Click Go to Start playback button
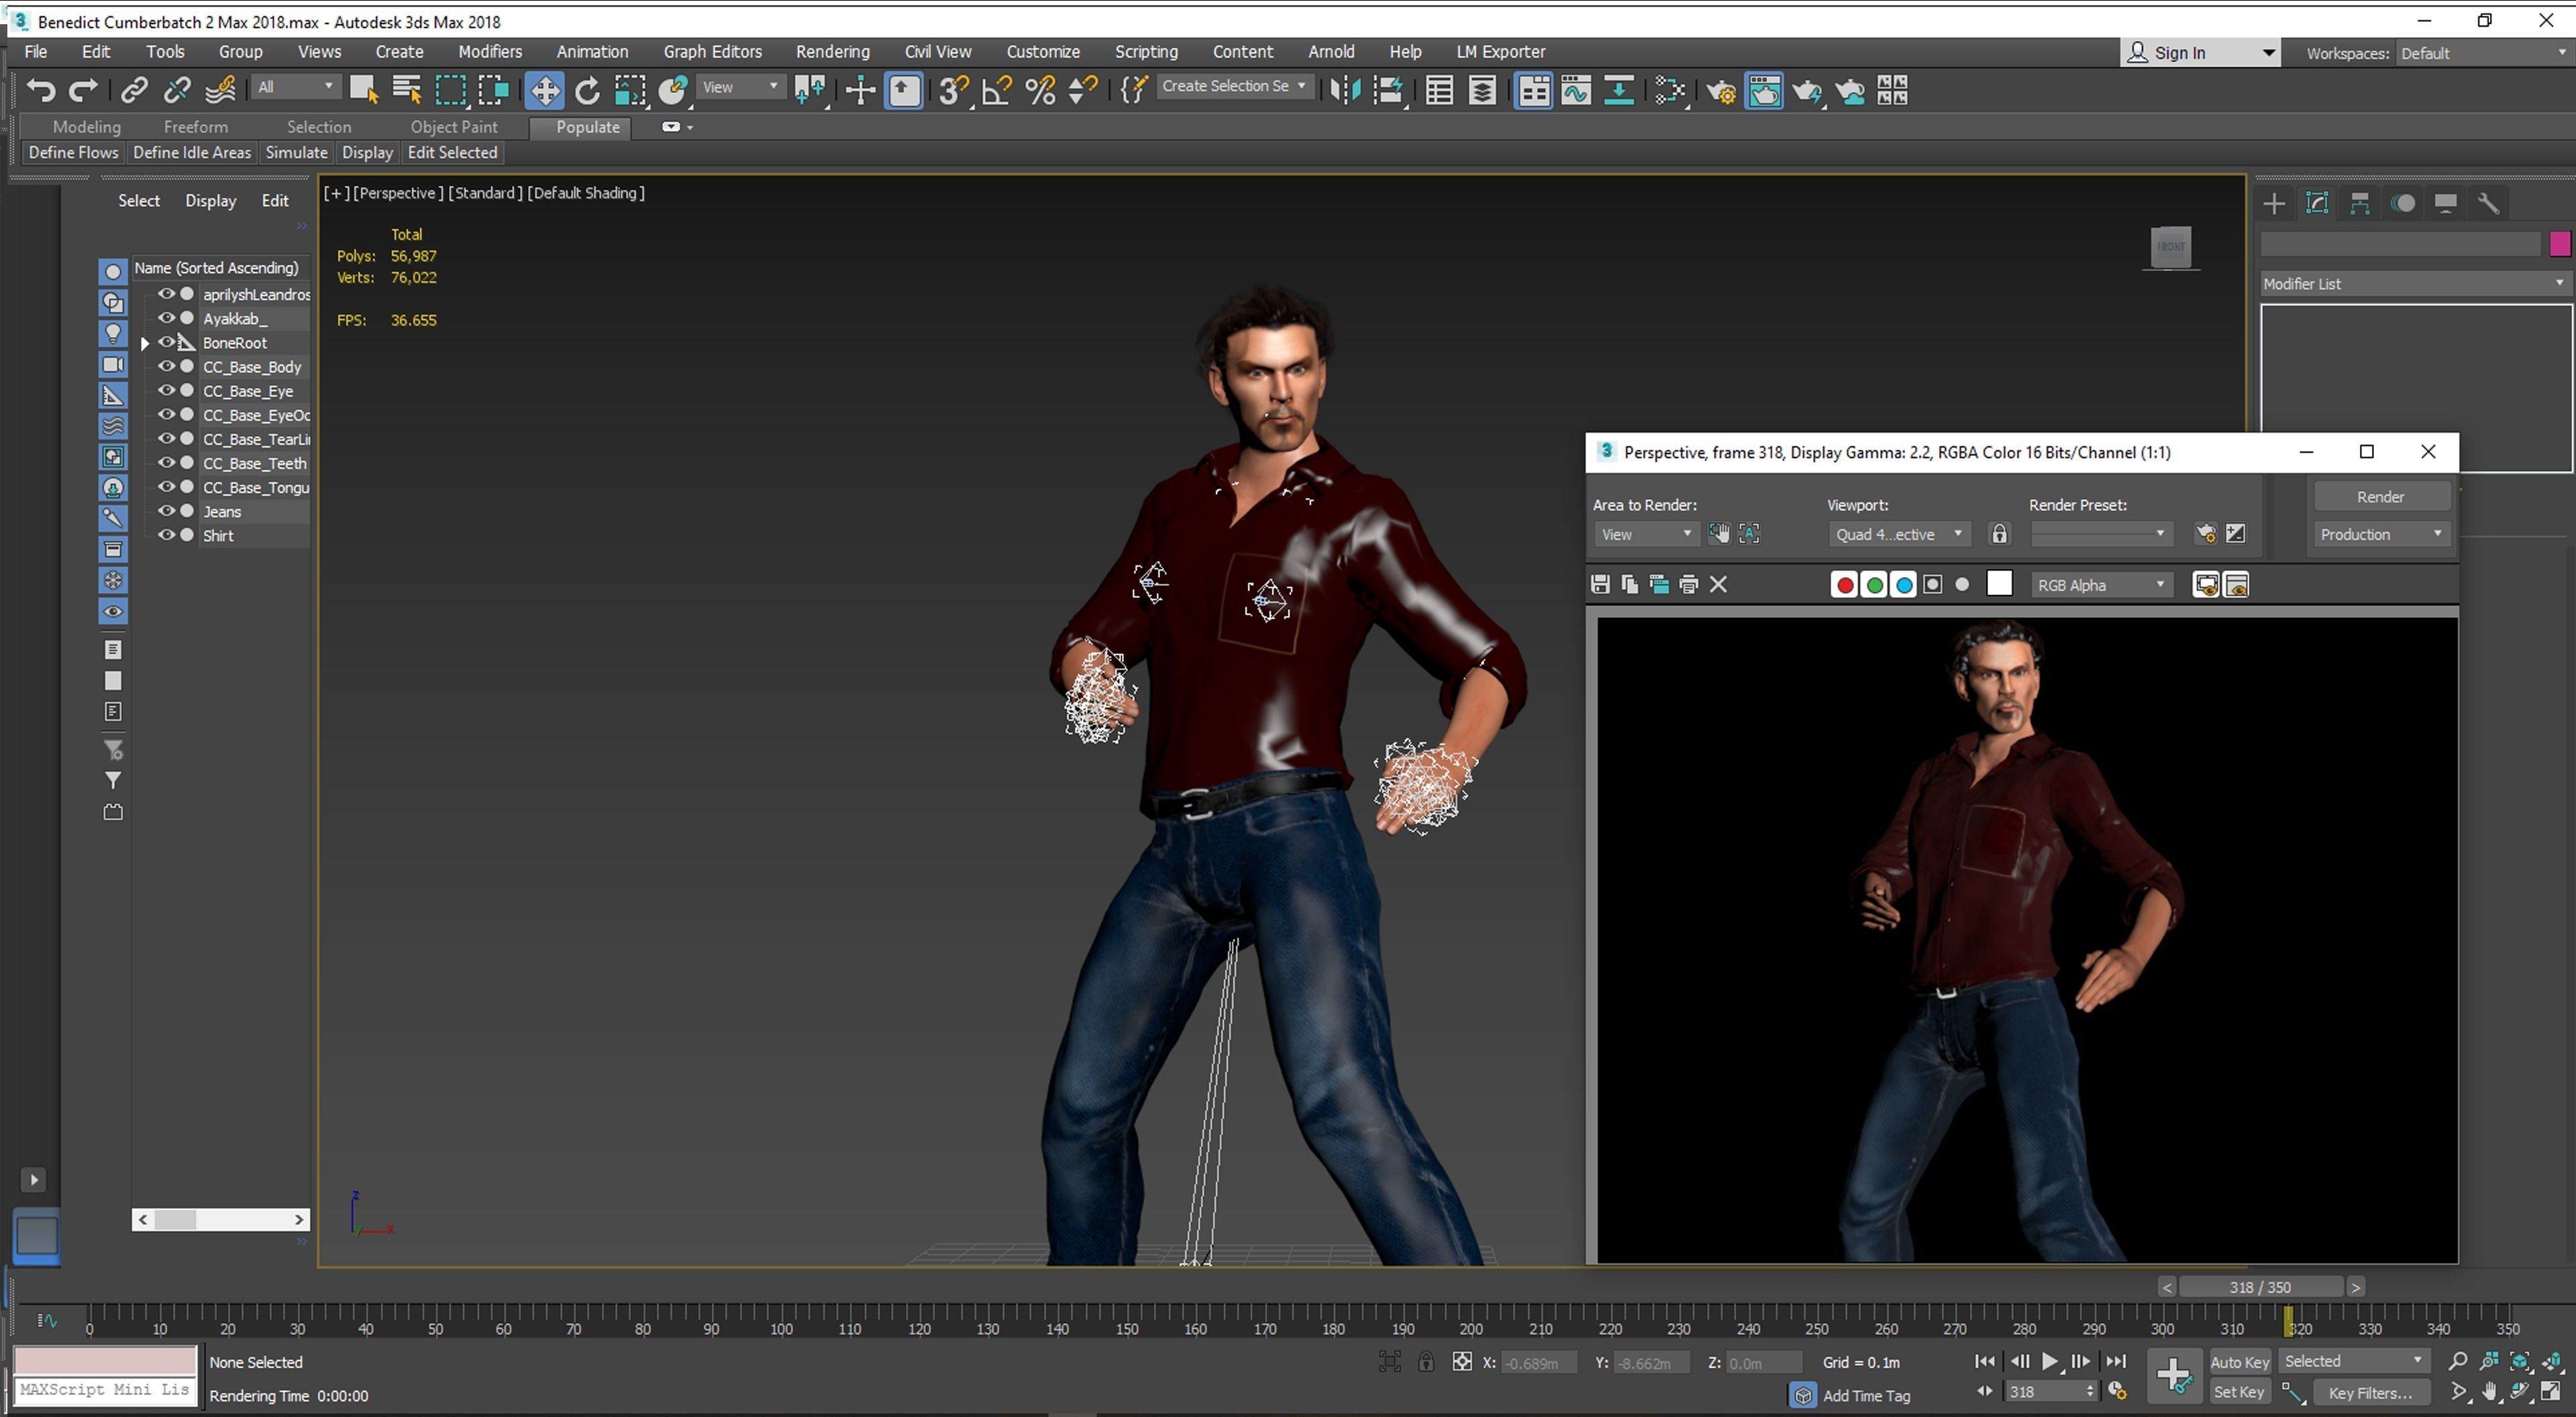Viewport: 2576px width, 1417px height. [1985, 1362]
